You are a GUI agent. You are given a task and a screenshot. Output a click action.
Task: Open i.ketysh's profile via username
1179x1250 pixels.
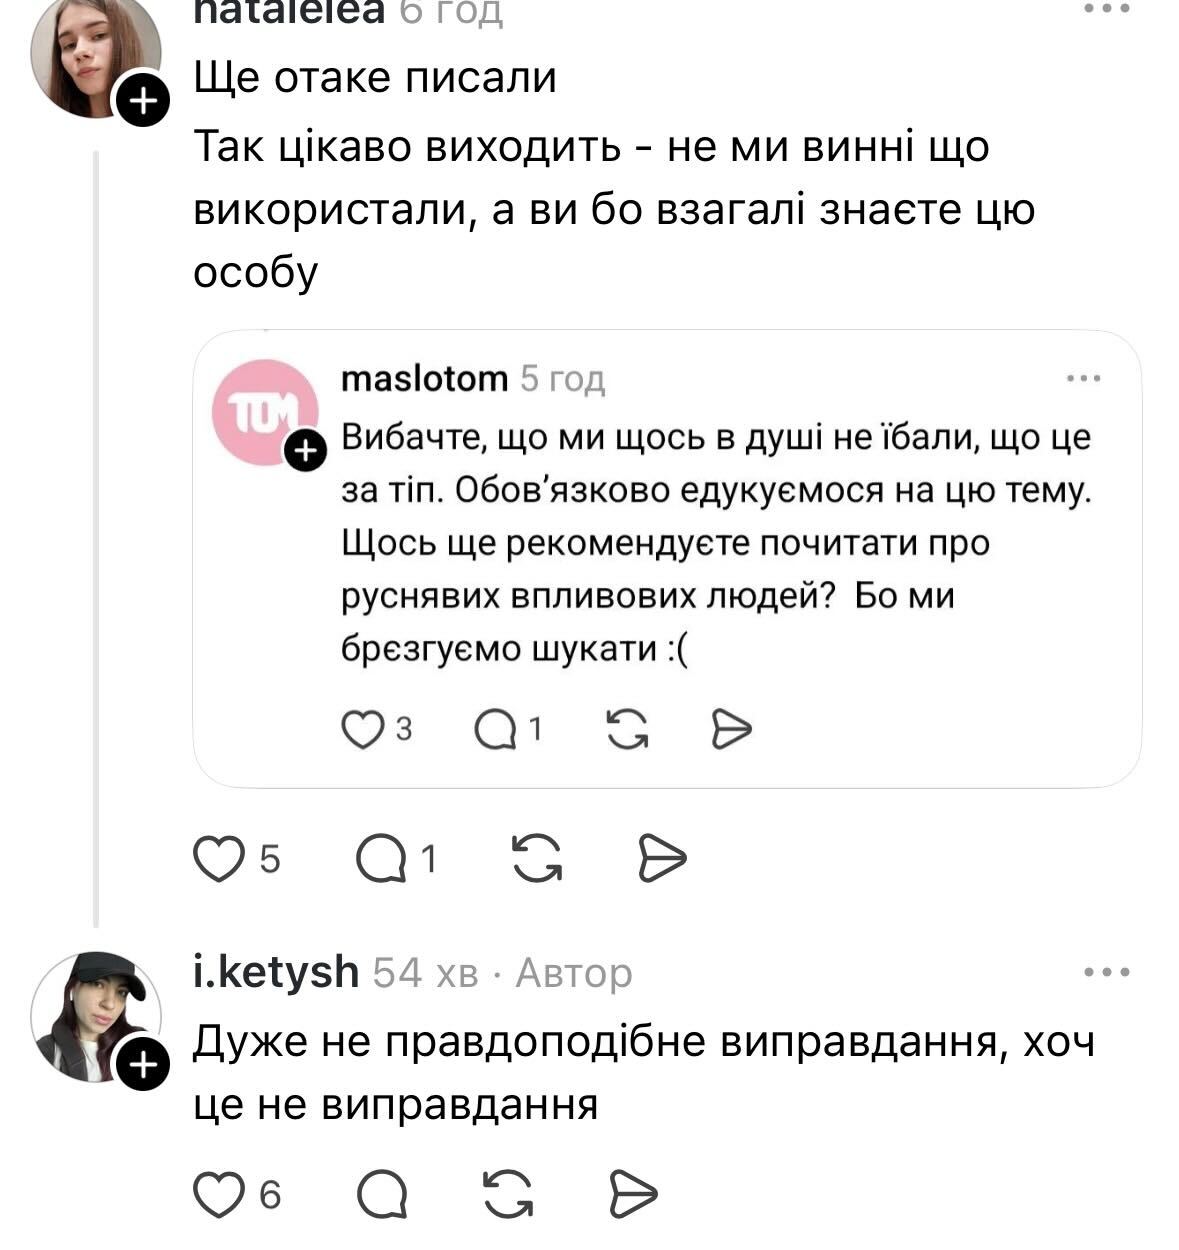coord(275,971)
